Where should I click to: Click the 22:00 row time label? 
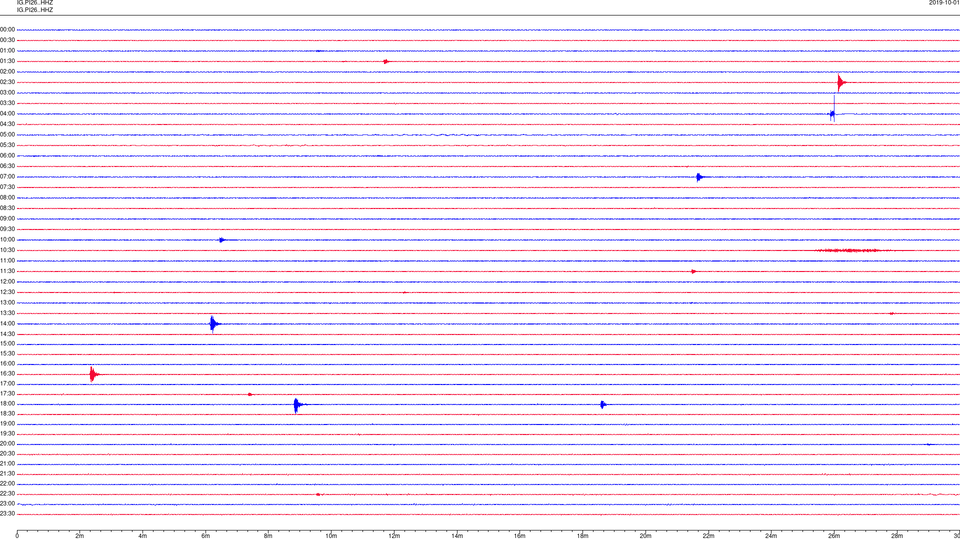click(x=7, y=484)
